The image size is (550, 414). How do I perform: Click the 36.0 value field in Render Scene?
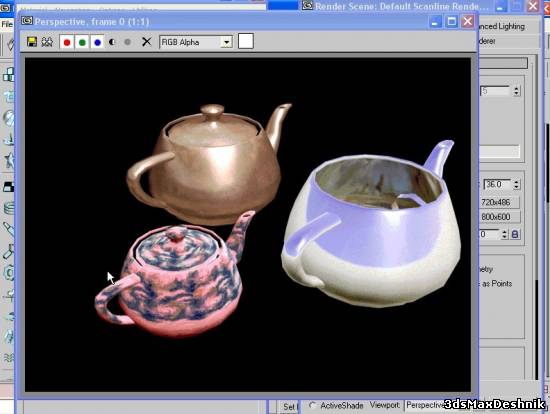497,184
